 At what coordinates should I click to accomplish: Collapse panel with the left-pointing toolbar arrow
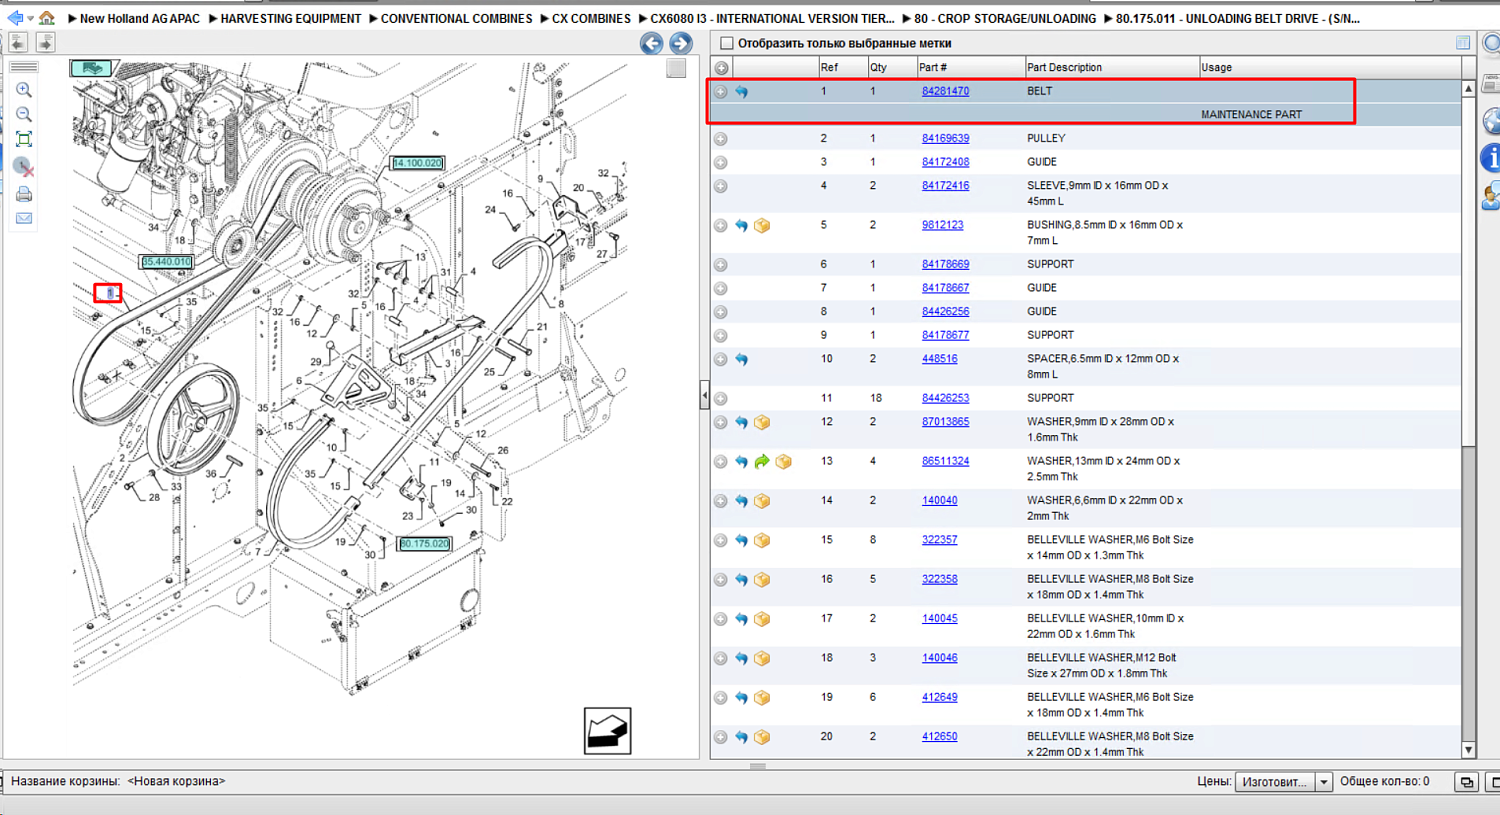(x=18, y=42)
